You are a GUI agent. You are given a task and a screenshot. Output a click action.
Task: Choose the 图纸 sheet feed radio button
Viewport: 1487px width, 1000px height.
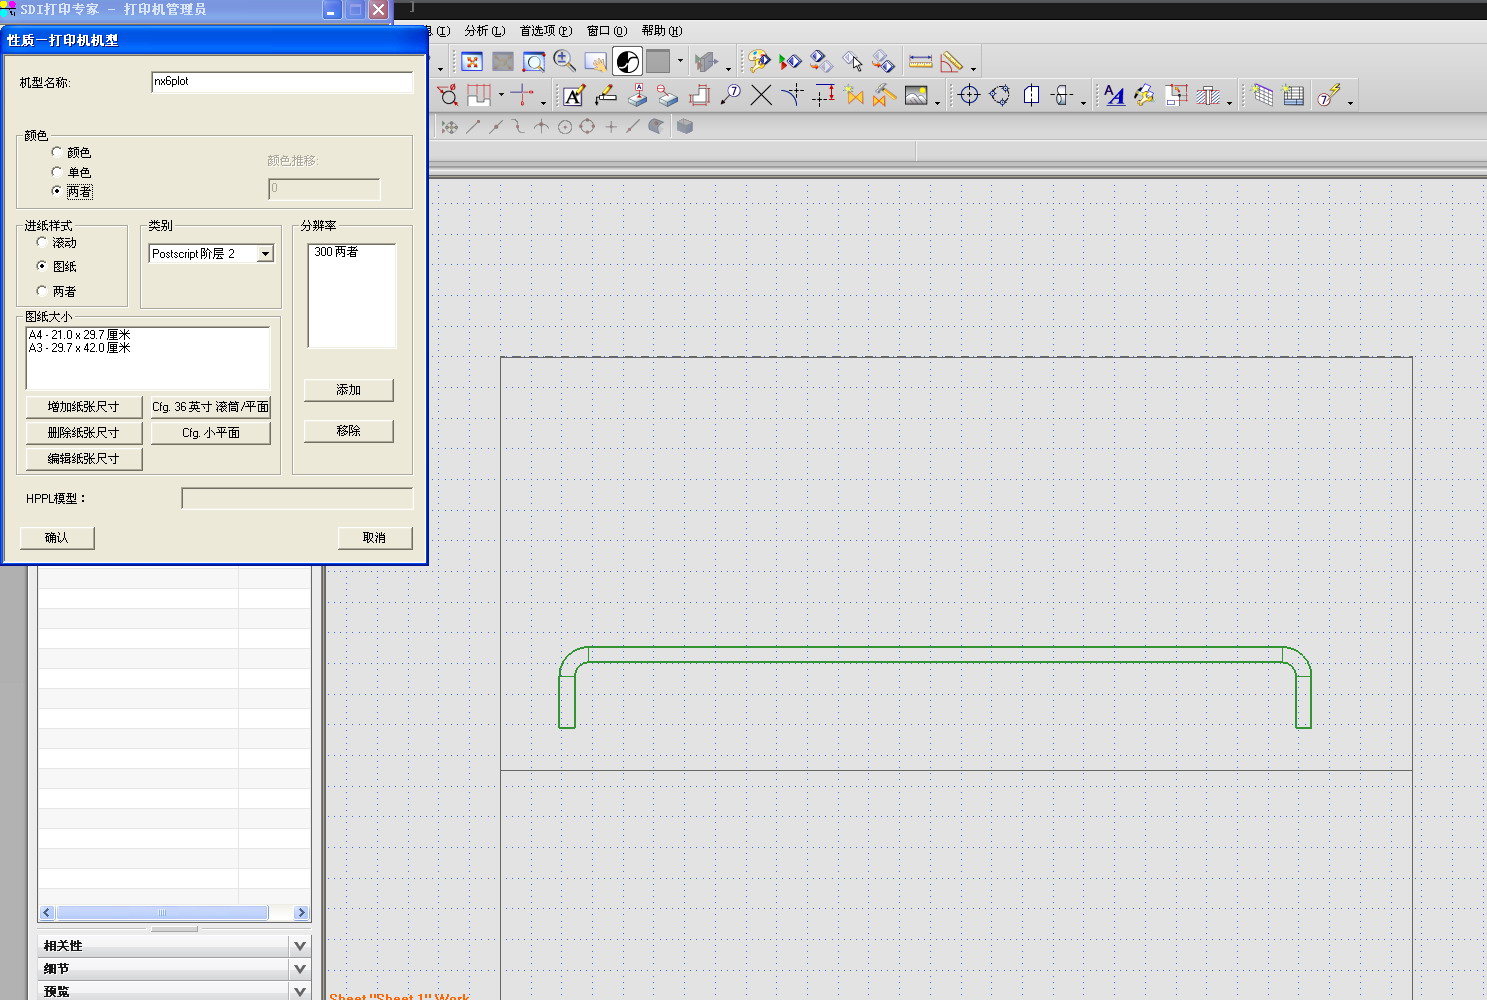pyautogui.click(x=42, y=266)
